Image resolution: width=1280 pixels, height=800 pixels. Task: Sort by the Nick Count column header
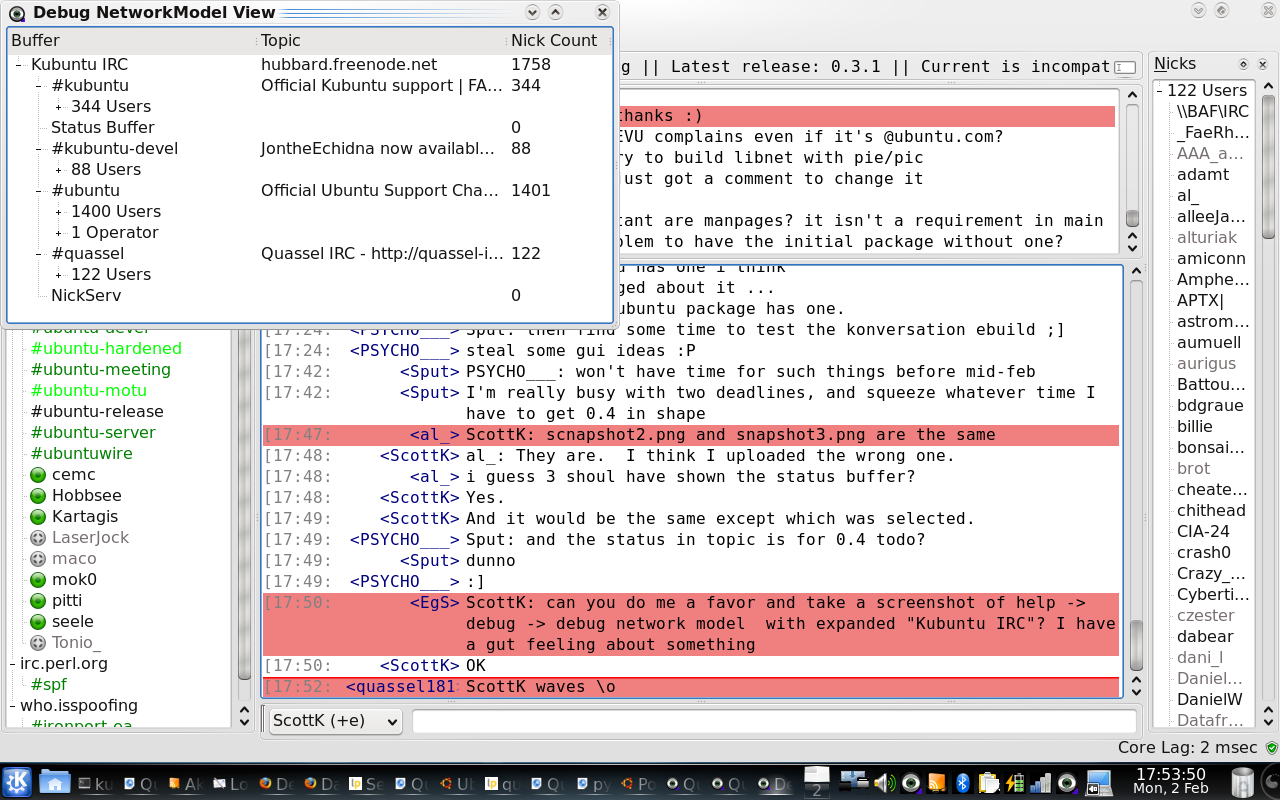point(560,41)
